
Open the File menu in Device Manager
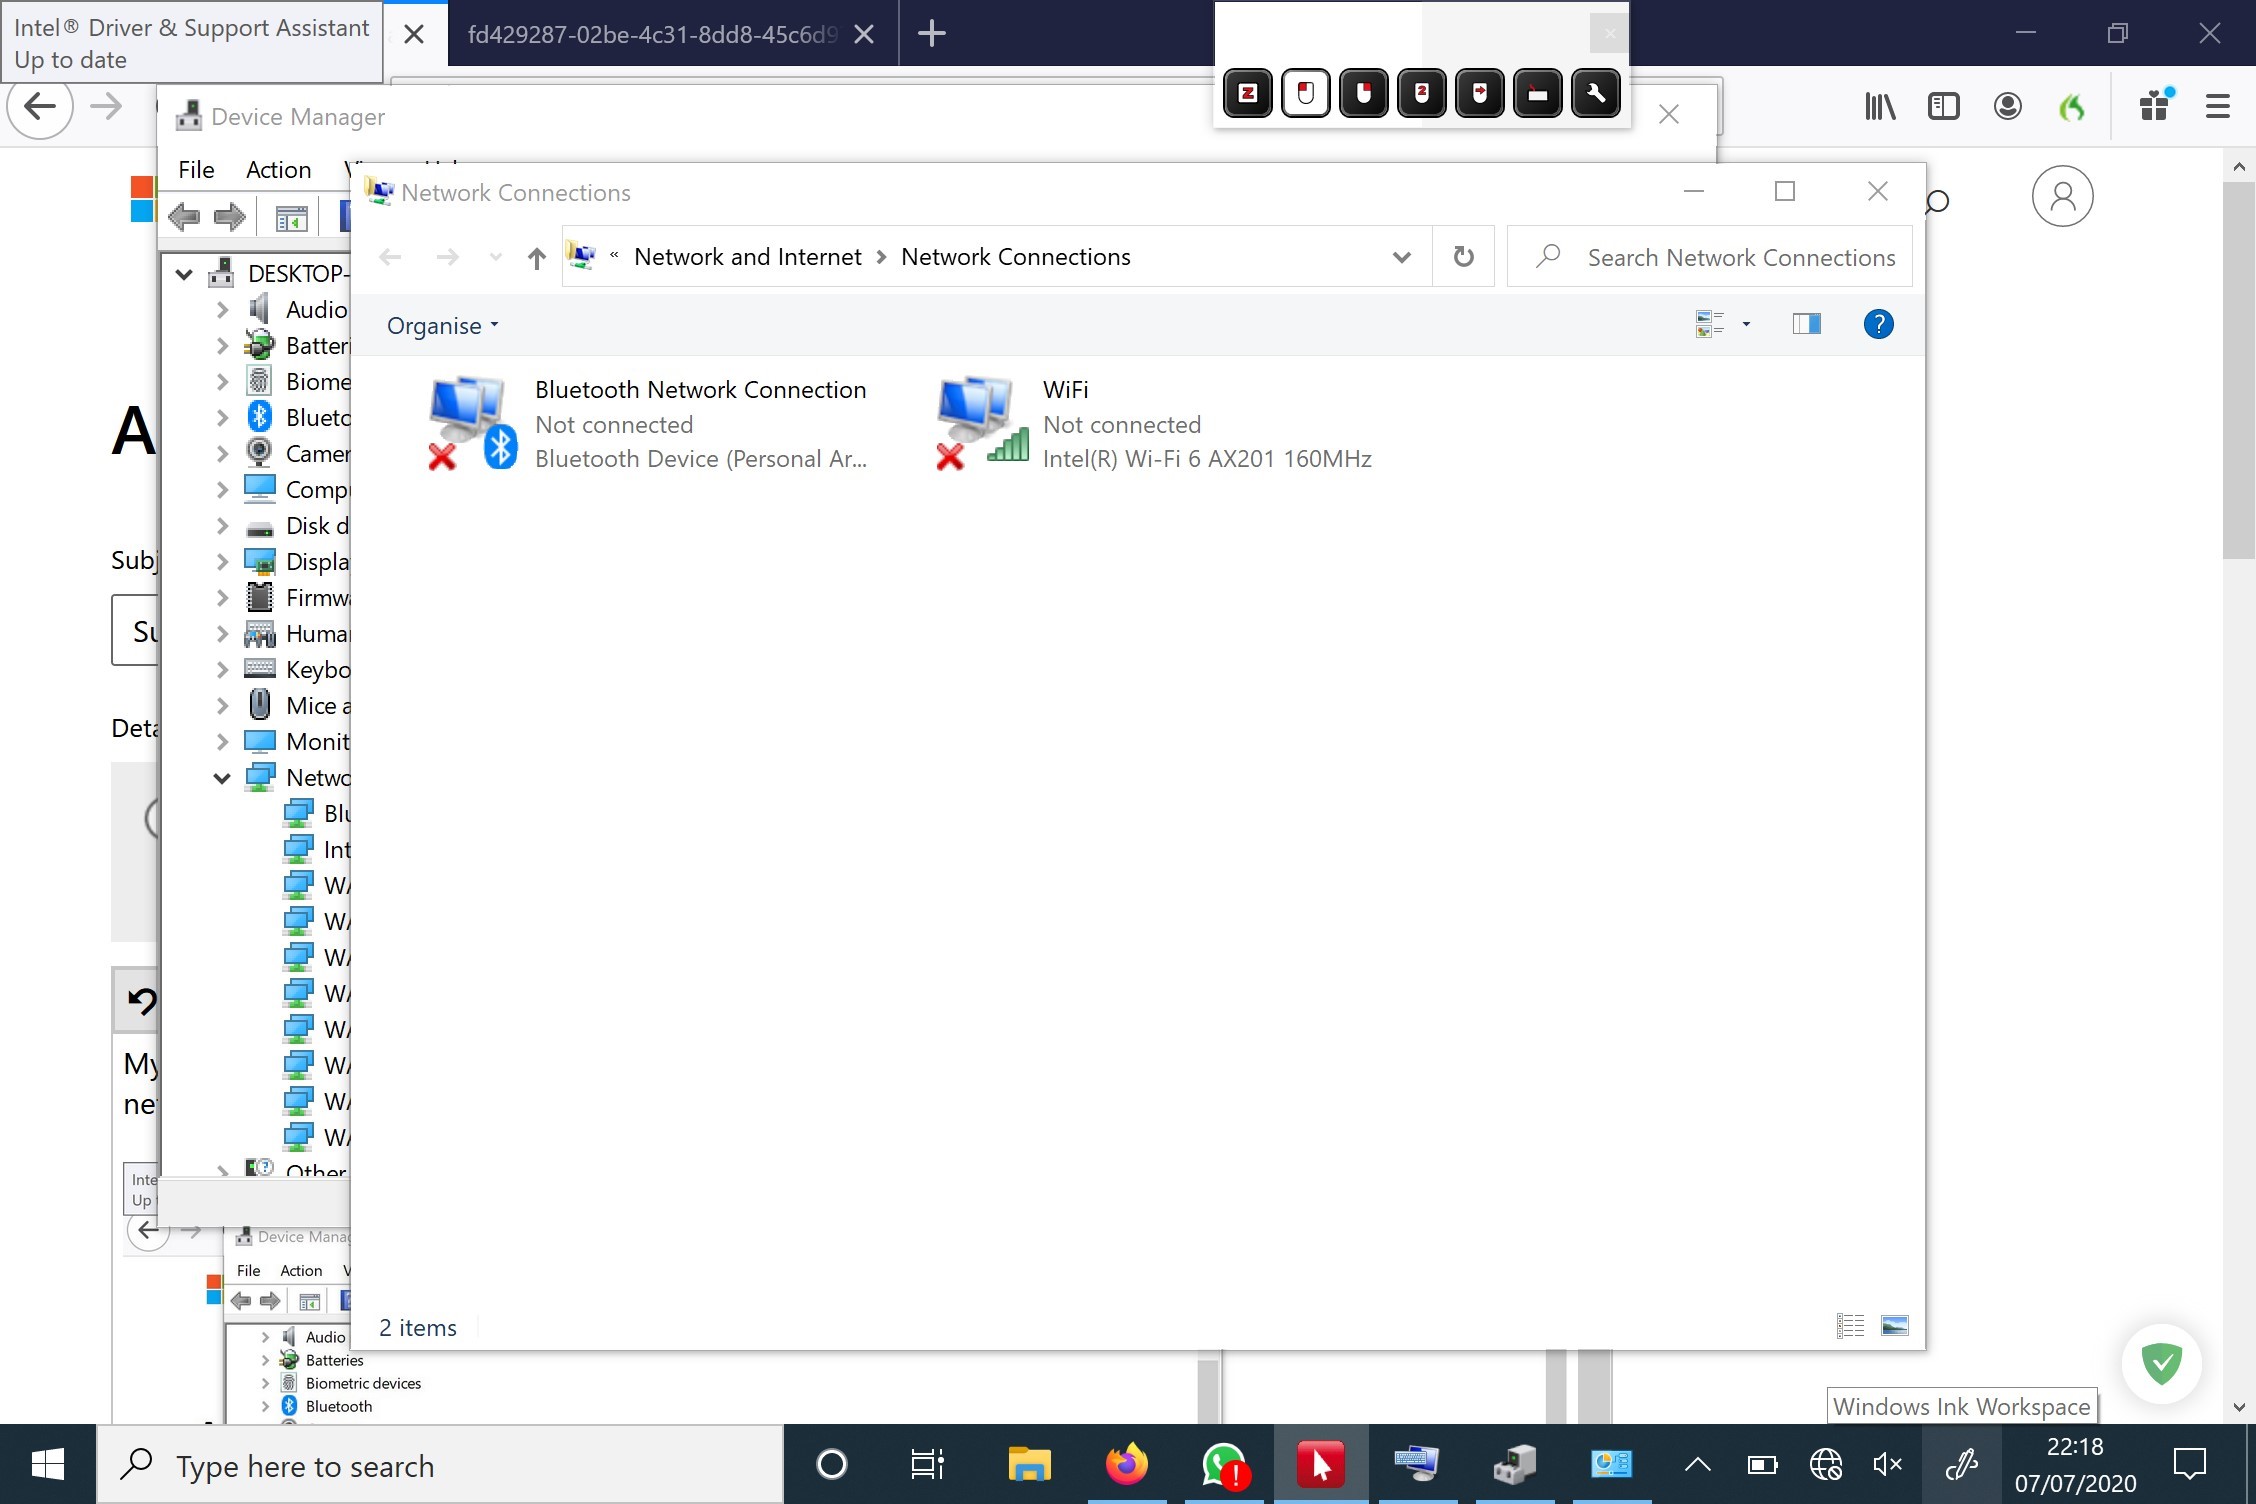coord(196,170)
